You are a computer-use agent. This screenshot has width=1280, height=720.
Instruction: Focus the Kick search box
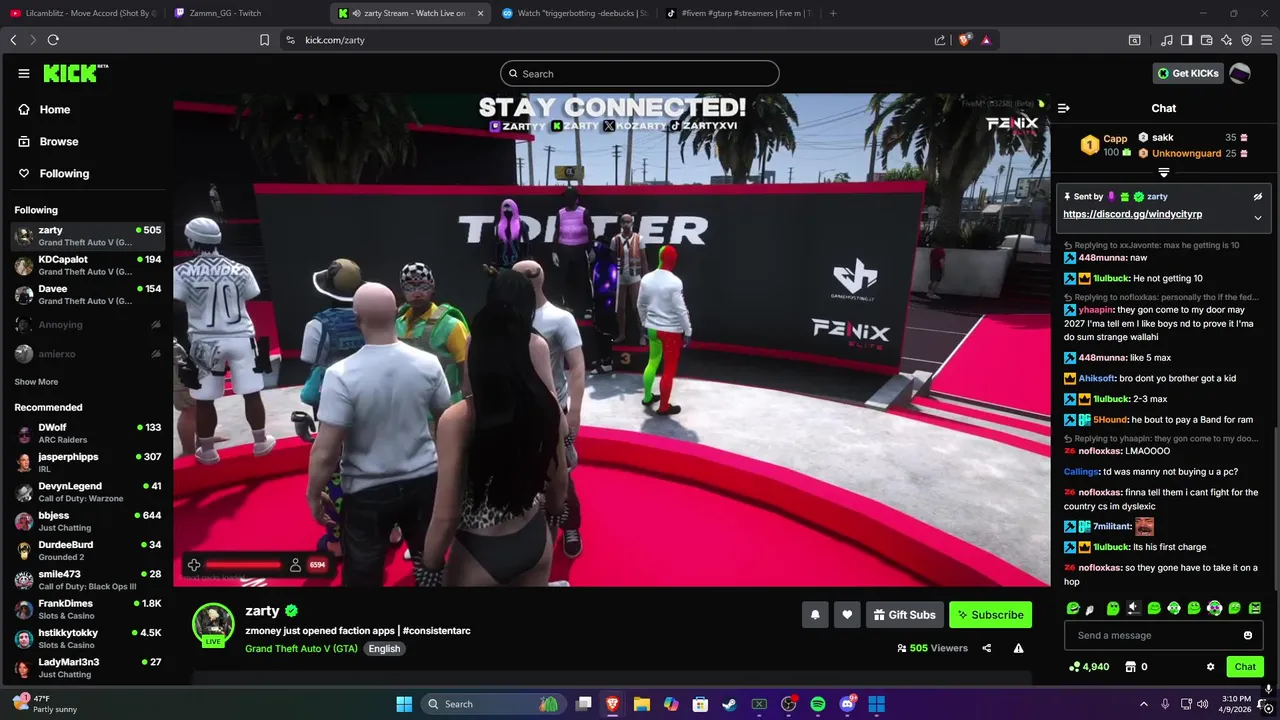click(640, 73)
